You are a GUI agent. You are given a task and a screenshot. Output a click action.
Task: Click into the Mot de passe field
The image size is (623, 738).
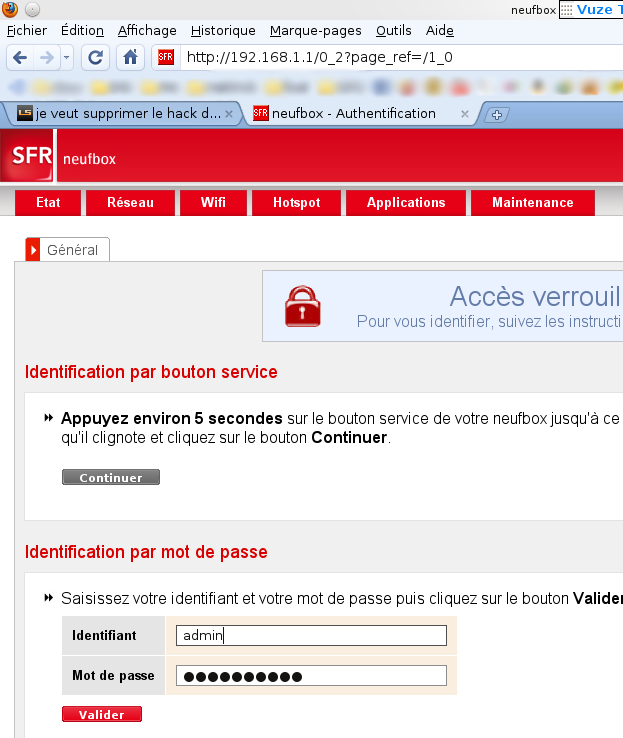click(311, 676)
